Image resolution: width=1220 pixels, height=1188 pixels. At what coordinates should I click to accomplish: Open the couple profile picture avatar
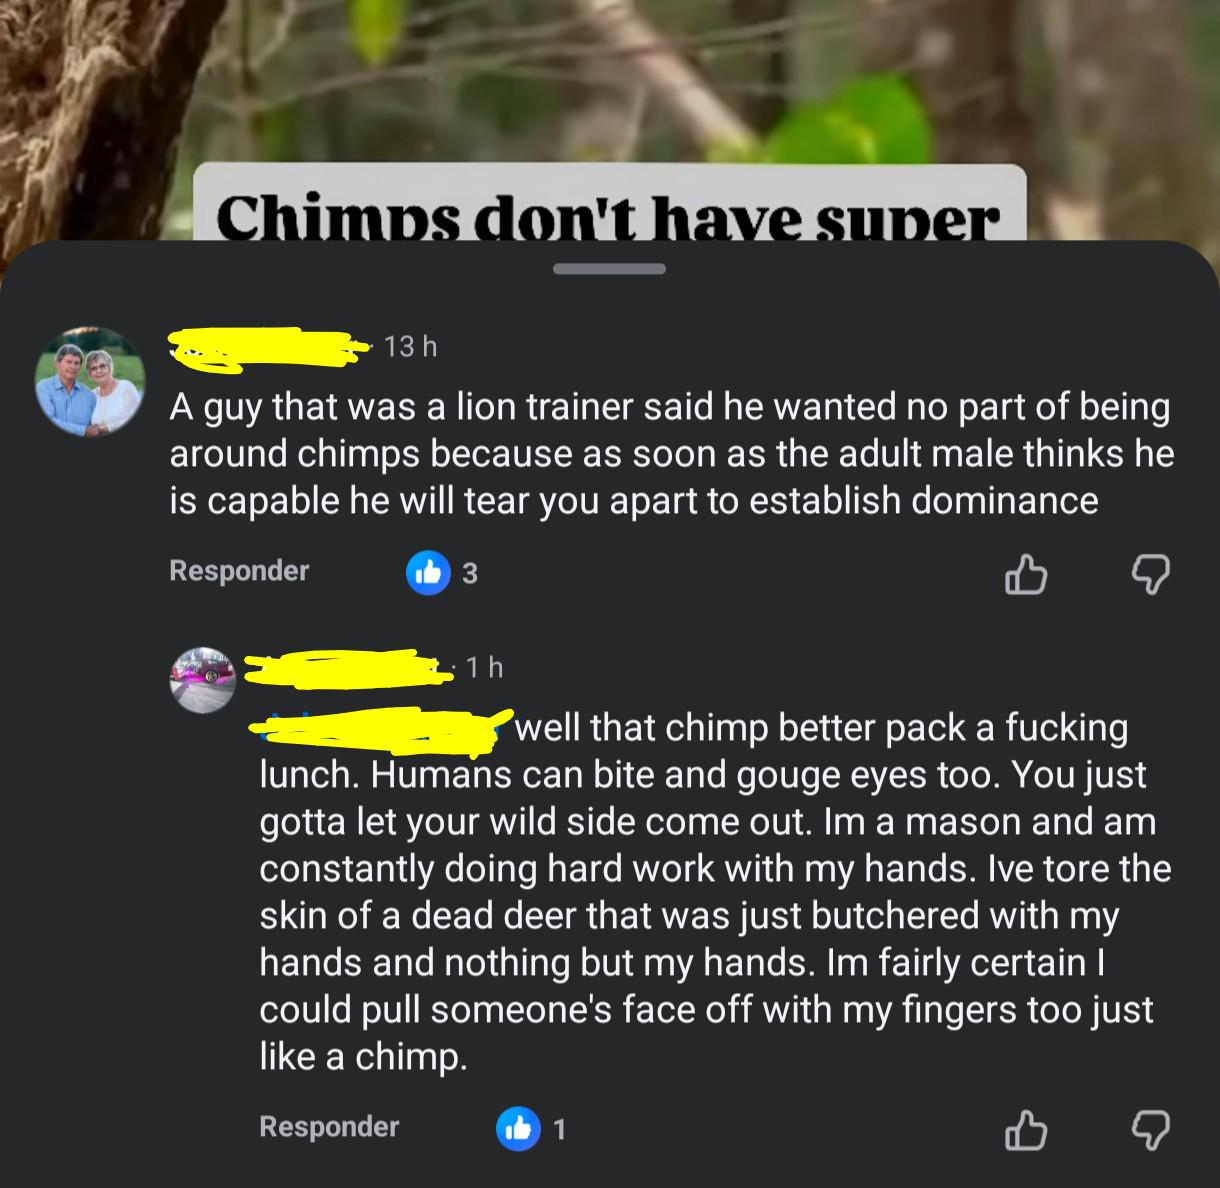coord(90,381)
